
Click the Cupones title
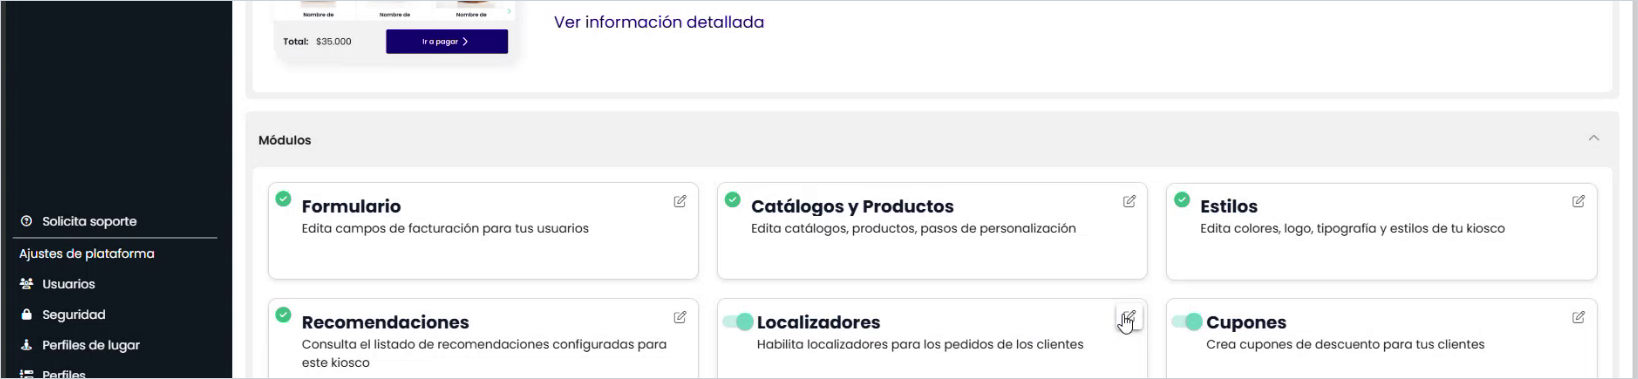1246,322
